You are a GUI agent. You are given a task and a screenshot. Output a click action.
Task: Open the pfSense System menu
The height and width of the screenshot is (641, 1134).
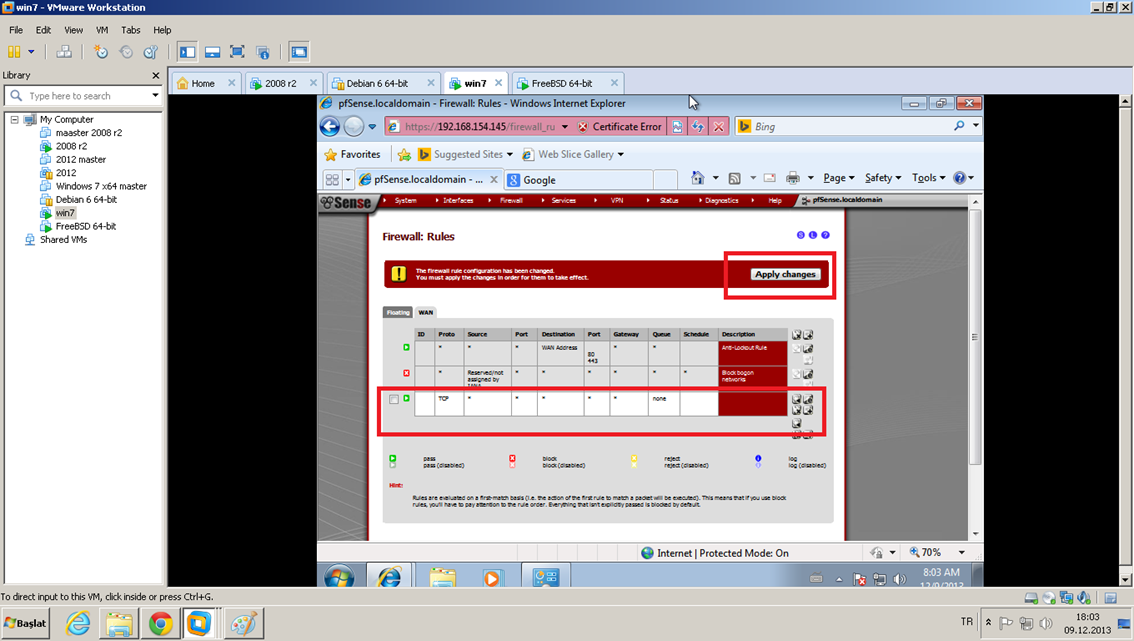tap(406, 200)
